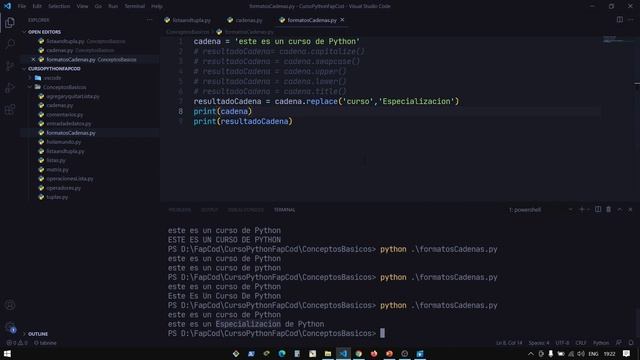Switch to the cadenas.py editor tab

245,20
